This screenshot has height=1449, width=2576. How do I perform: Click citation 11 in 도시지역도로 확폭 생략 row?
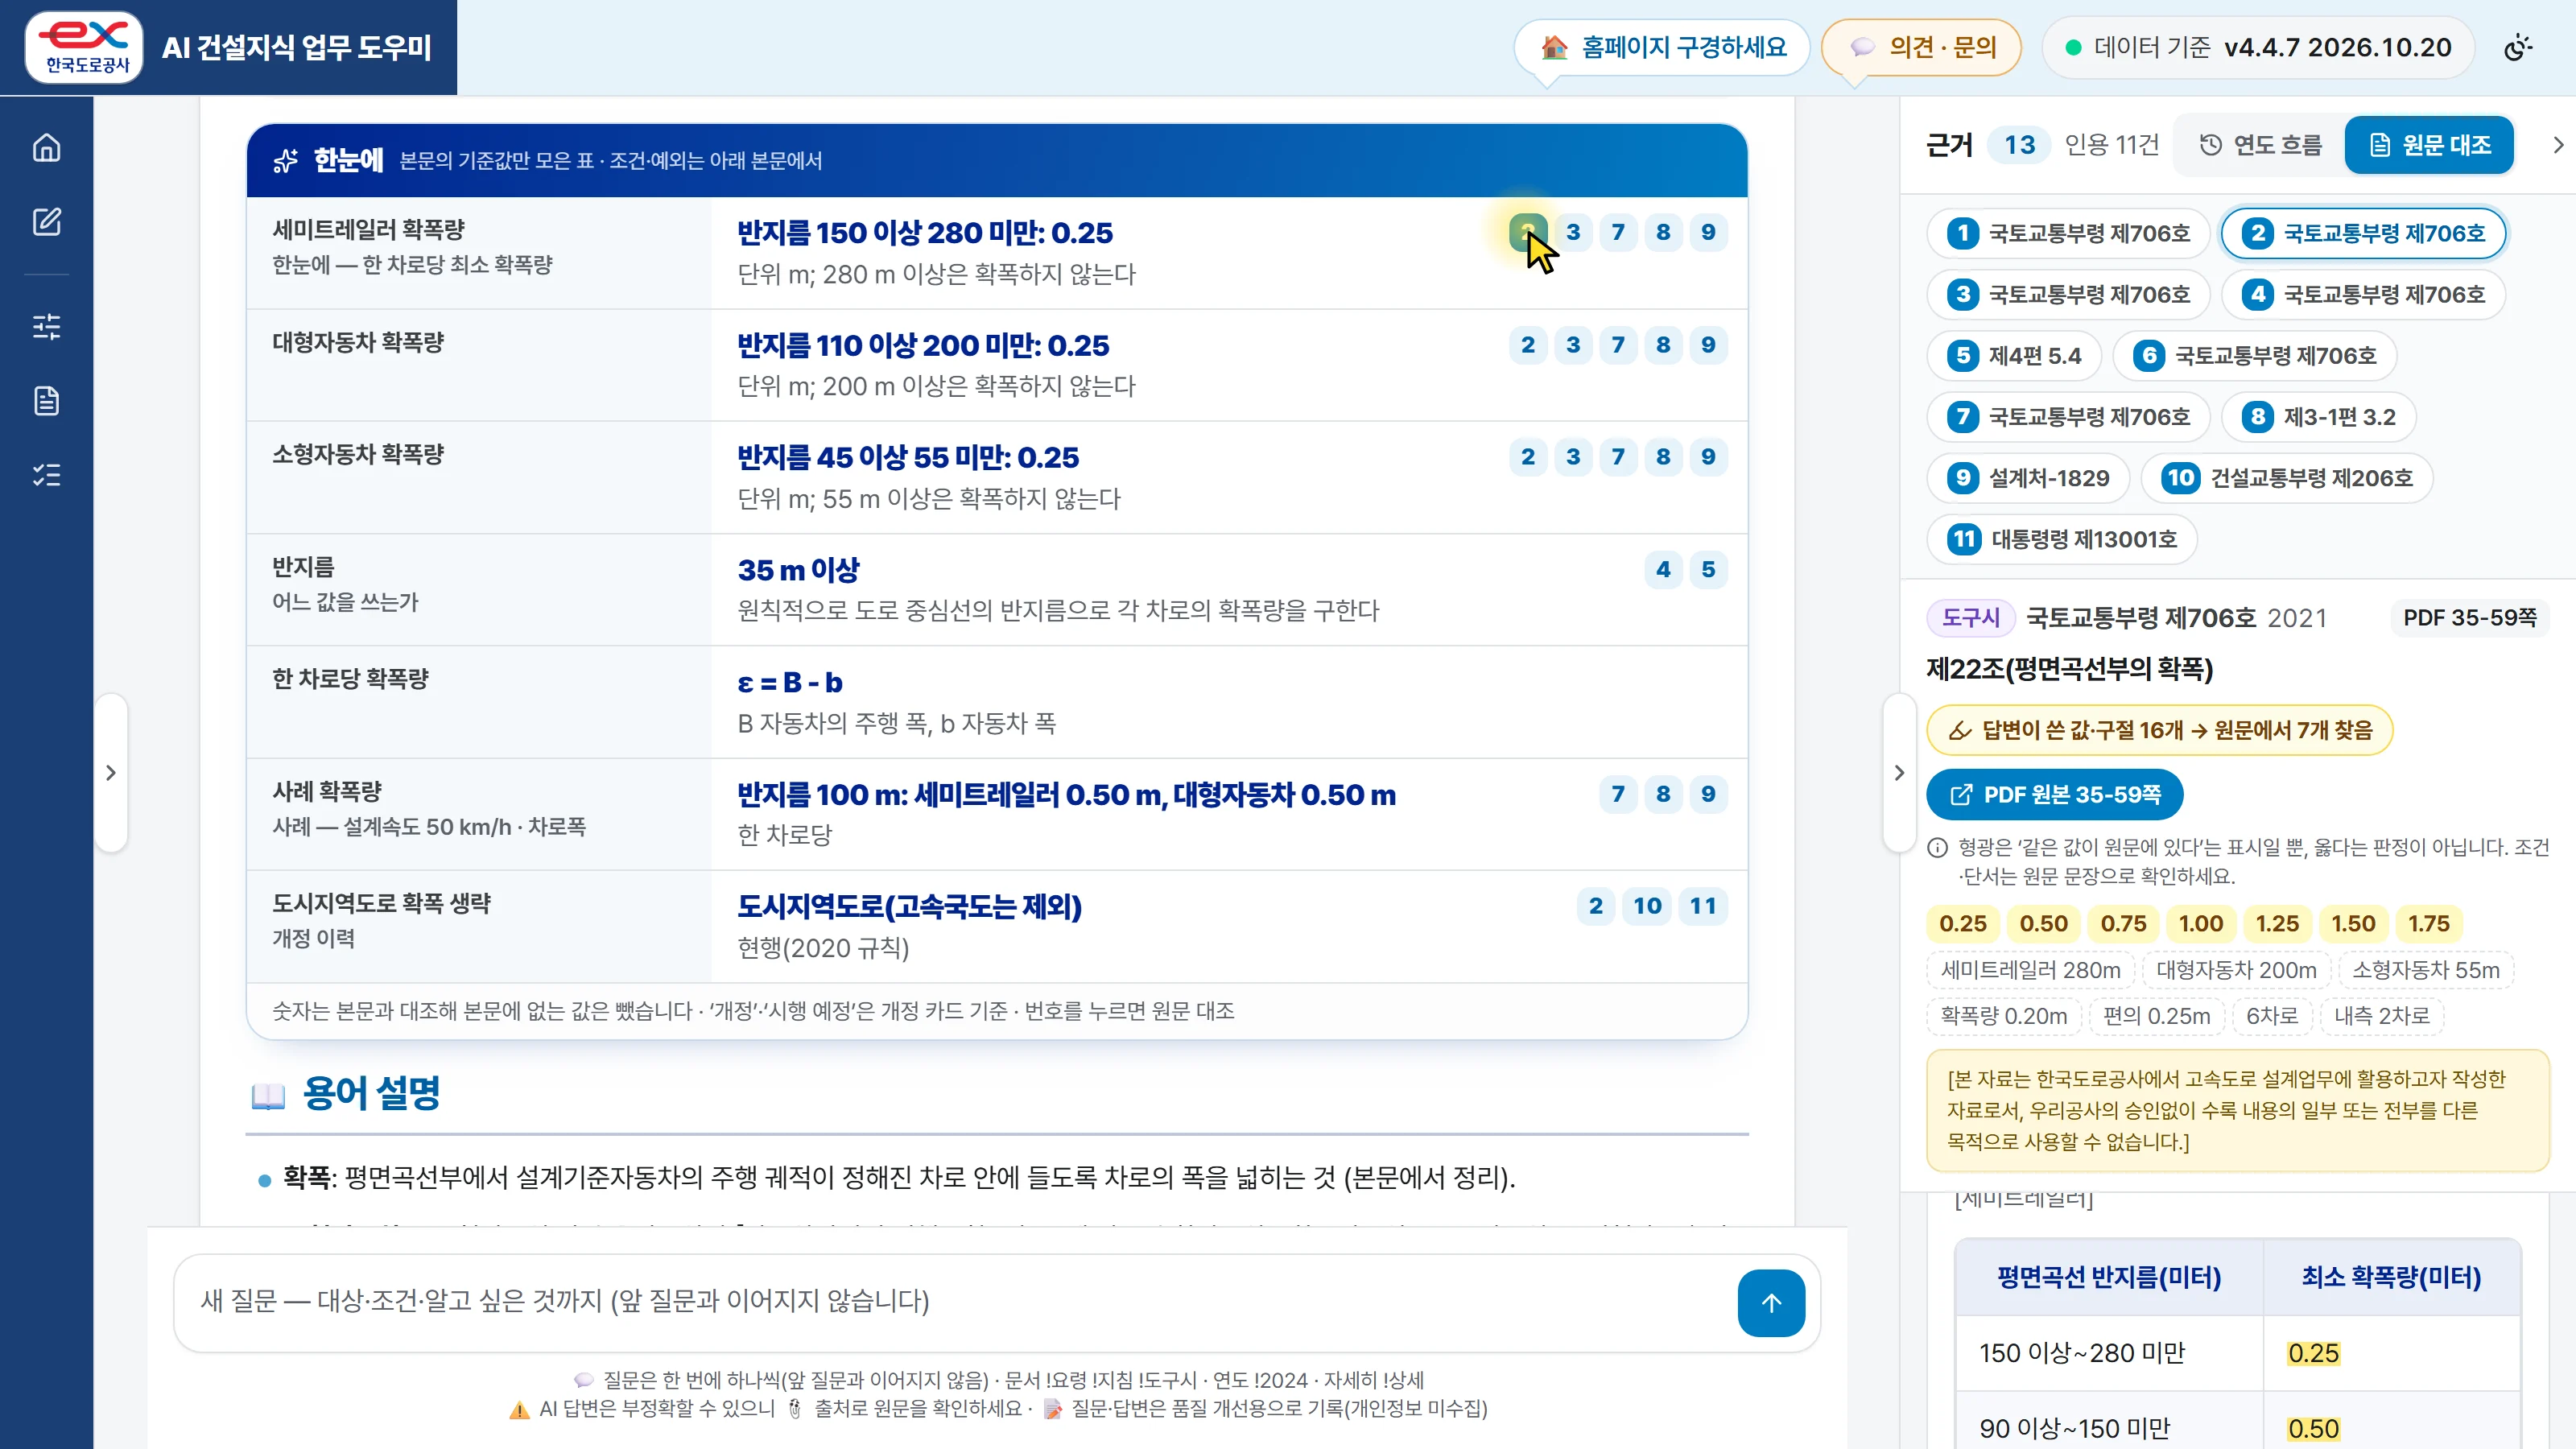click(1703, 906)
